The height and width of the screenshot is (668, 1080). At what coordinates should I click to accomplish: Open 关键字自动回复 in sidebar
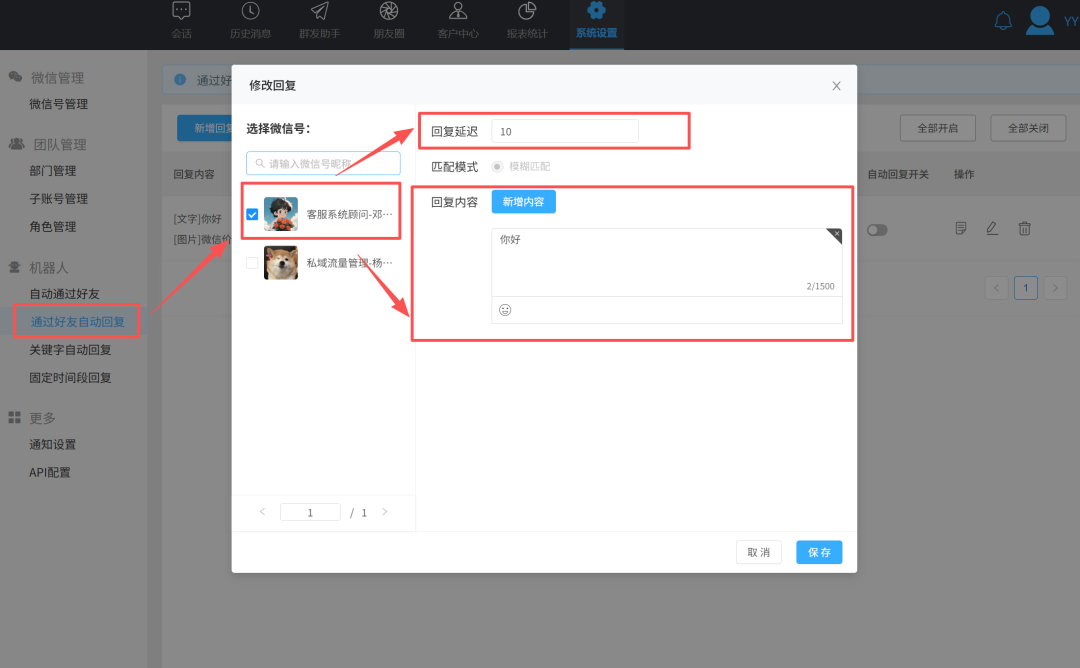pyautogui.click(x=70, y=350)
